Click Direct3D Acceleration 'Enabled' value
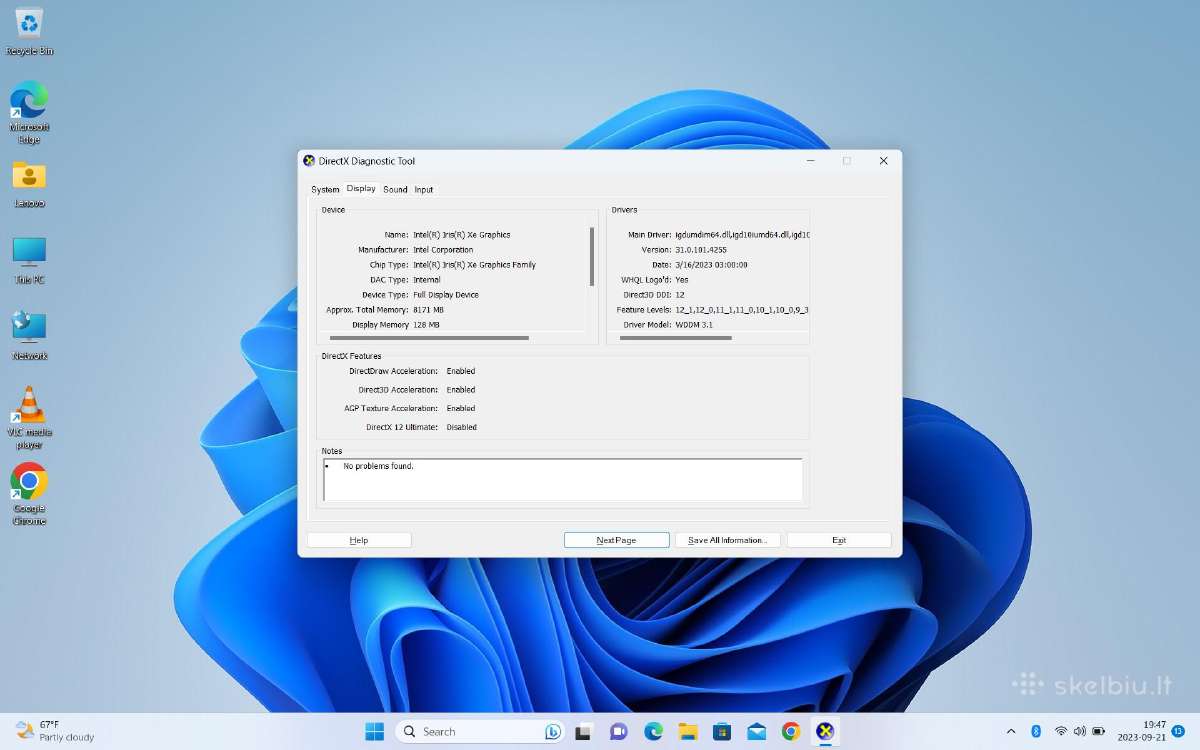The image size is (1200, 750). click(x=461, y=390)
